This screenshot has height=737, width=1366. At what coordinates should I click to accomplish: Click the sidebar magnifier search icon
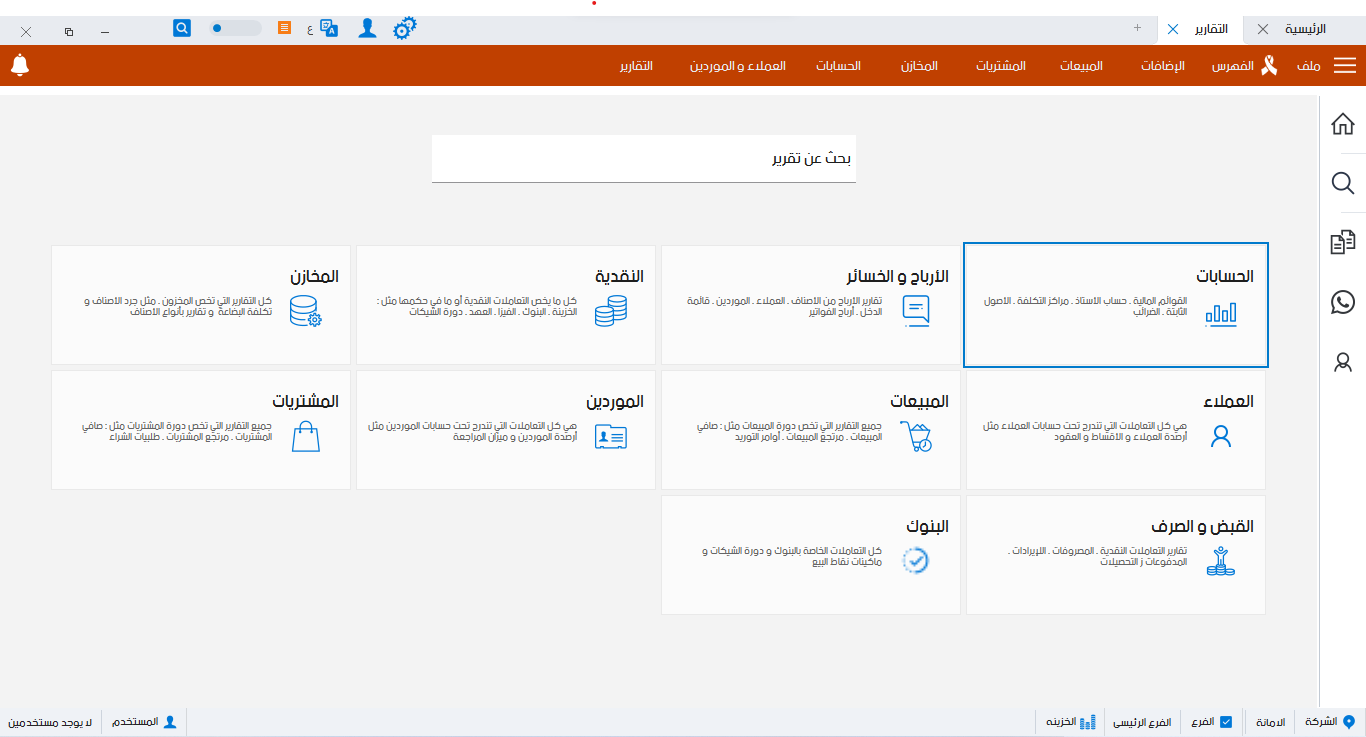(1343, 183)
